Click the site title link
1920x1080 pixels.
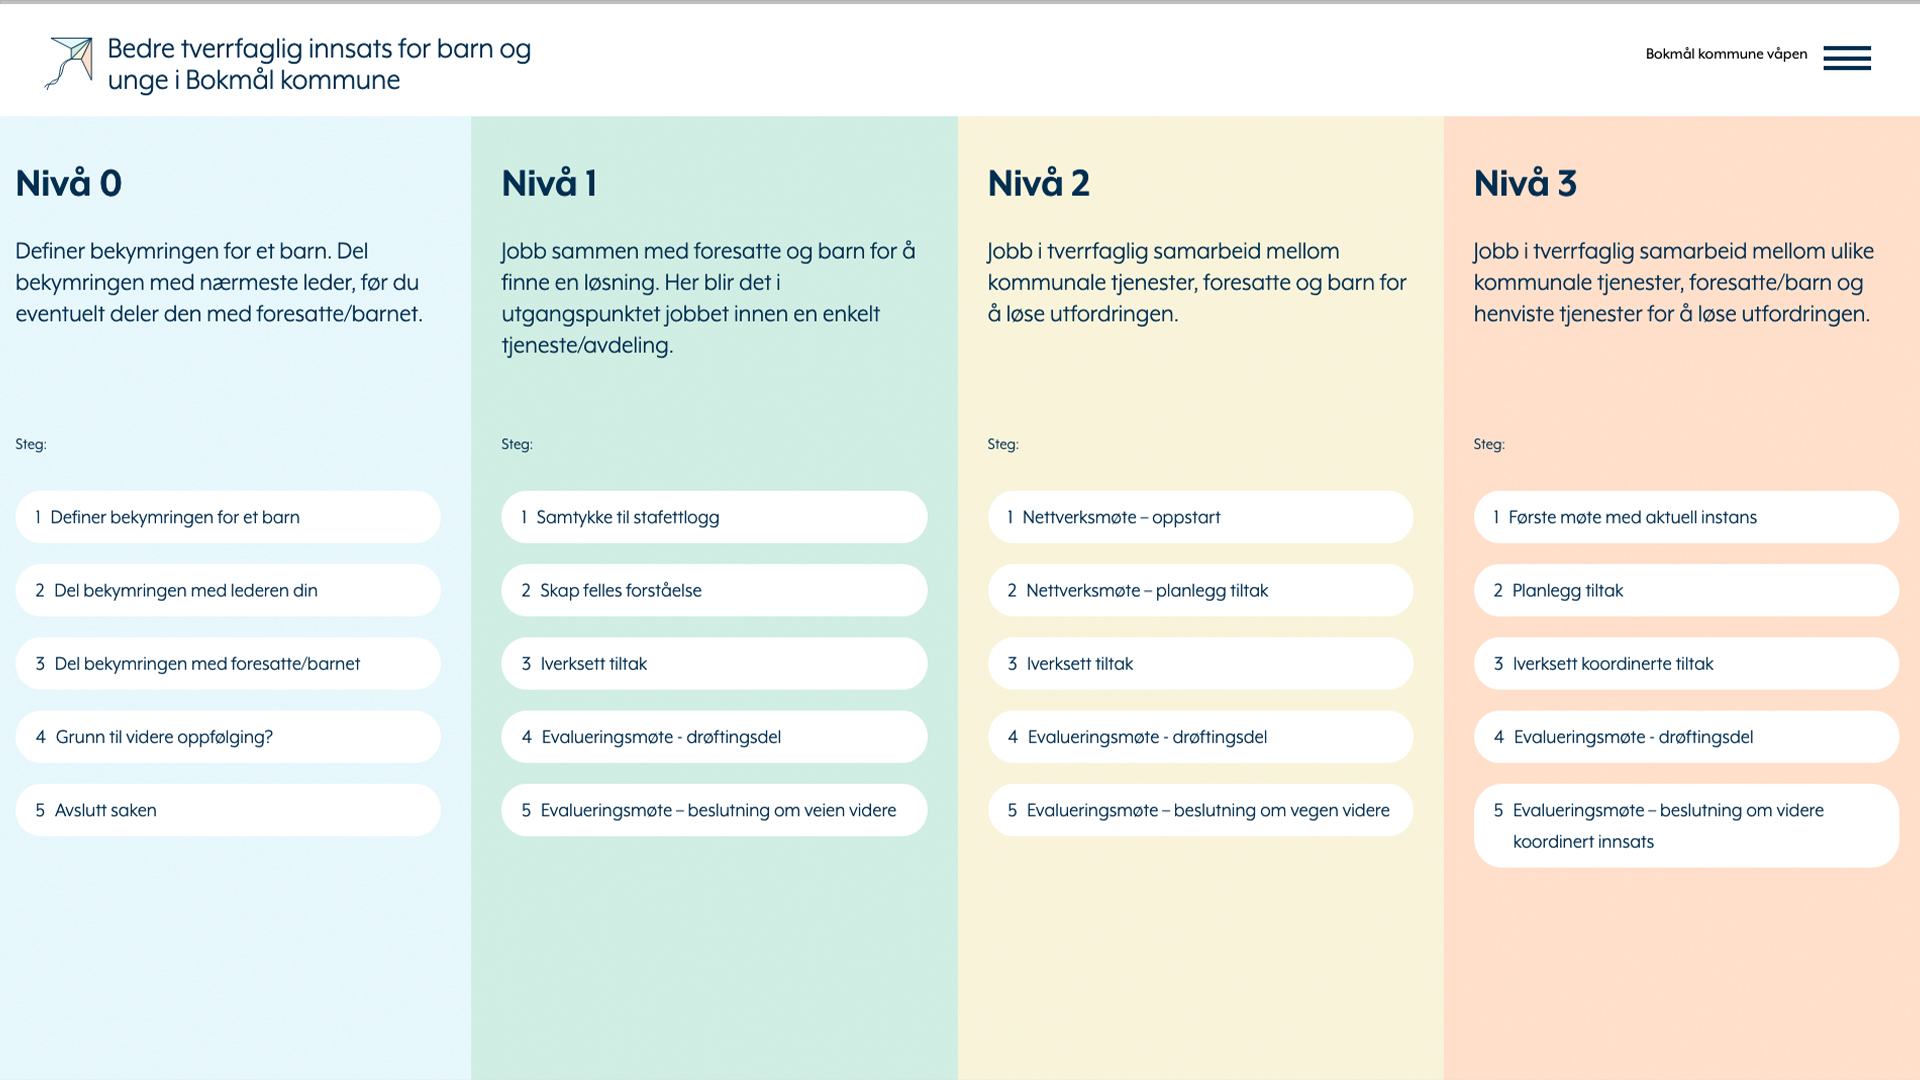point(319,64)
